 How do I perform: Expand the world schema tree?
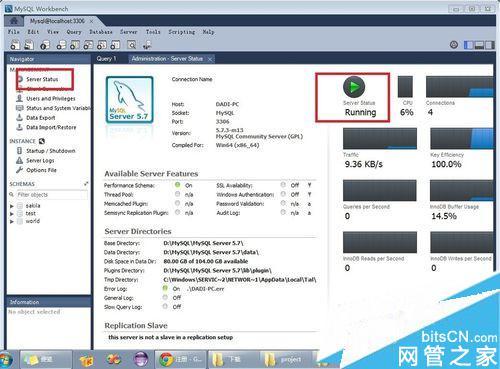[12, 221]
